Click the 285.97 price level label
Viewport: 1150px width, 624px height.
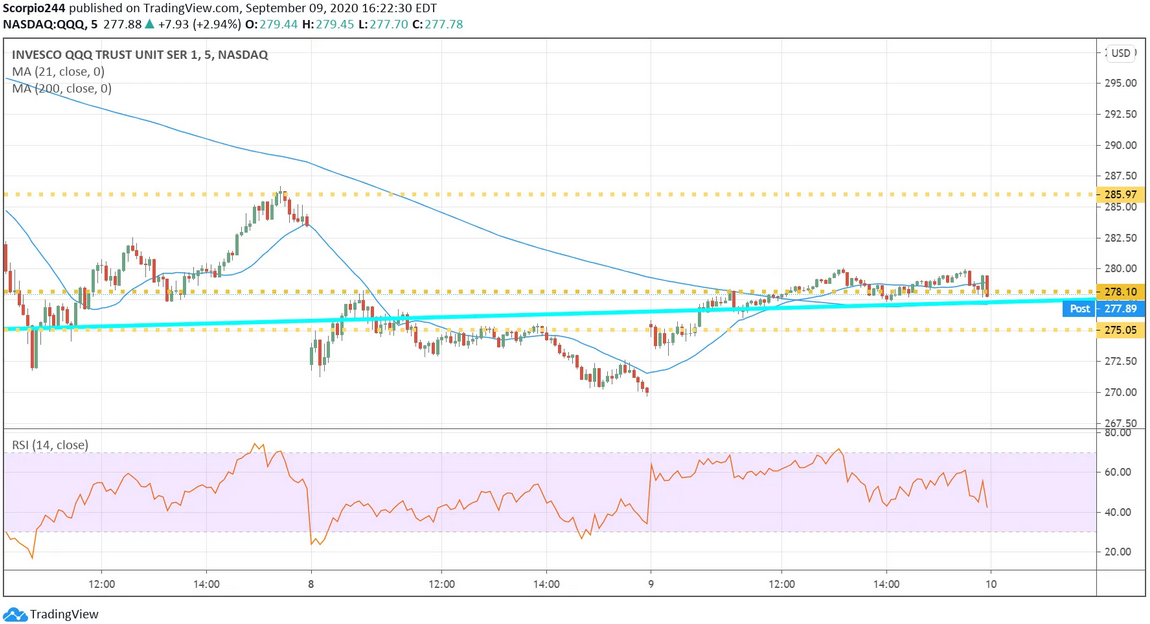[1121, 194]
